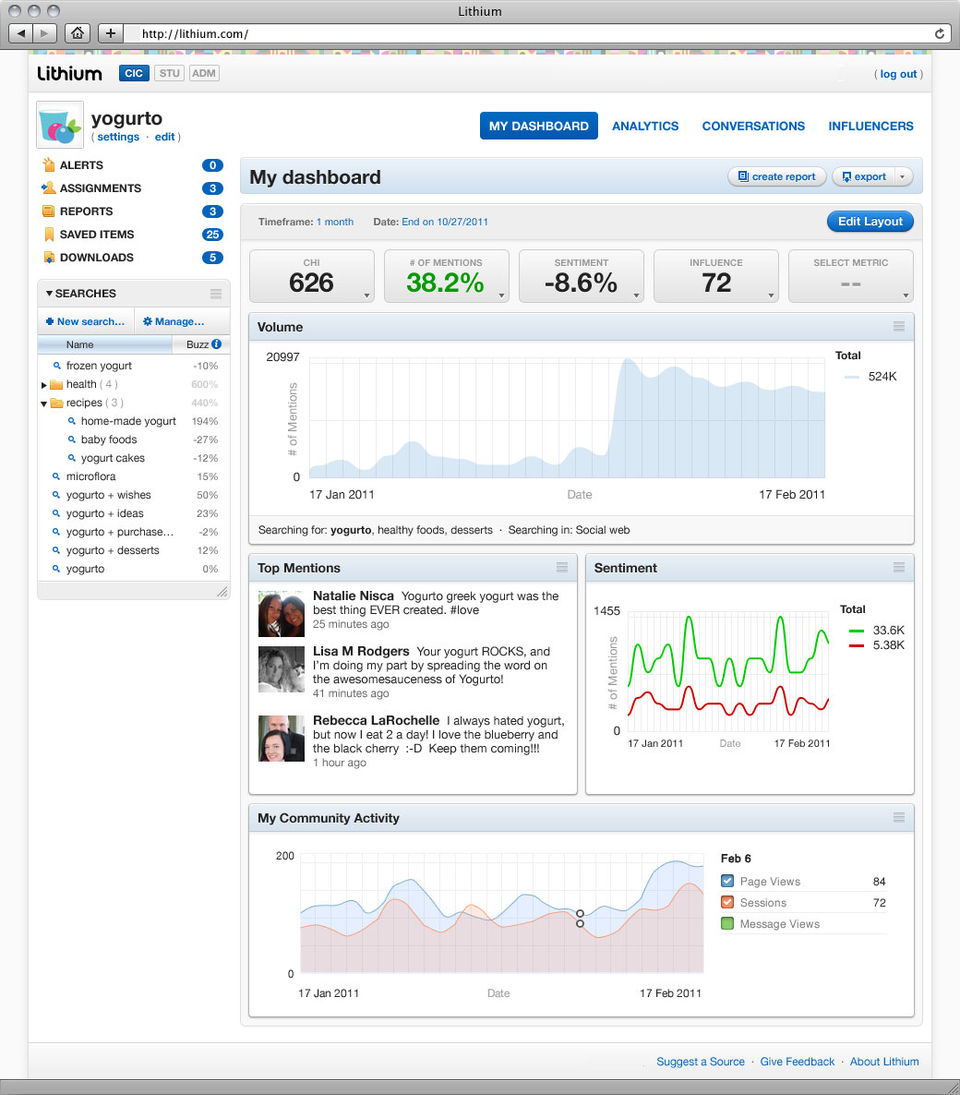Select the Conversations tab
The height and width of the screenshot is (1095, 960).
pyautogui.click(x=753, y=126)
